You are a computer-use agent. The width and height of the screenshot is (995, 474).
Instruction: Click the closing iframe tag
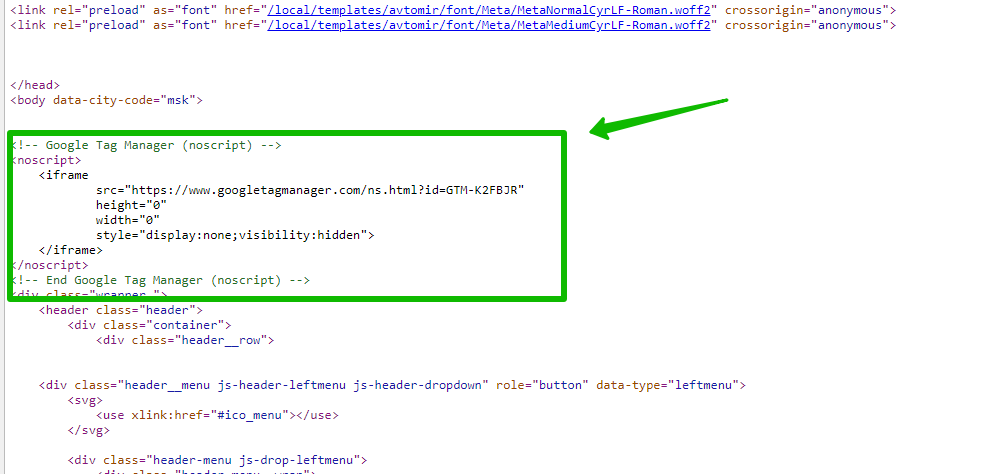point(70,250)
